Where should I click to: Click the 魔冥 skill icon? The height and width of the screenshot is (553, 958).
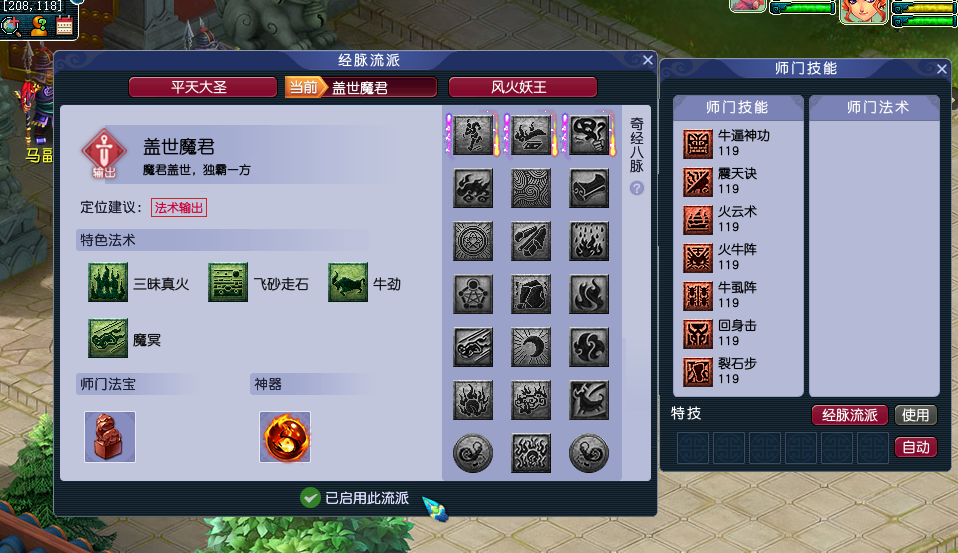pyautogui.click(x=108, y=338)
